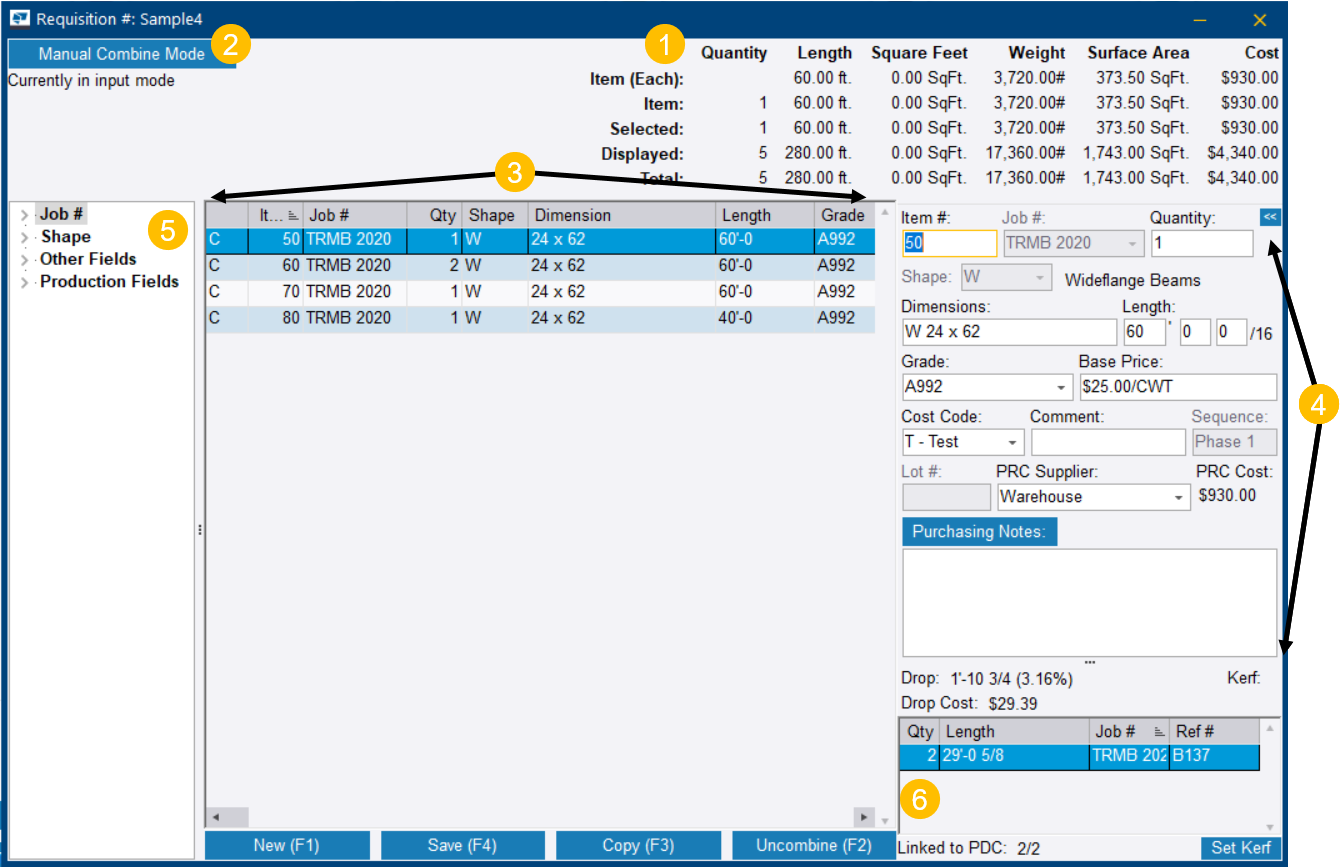Open the Grade dropdown showing A992

[x=1060, y=387]
